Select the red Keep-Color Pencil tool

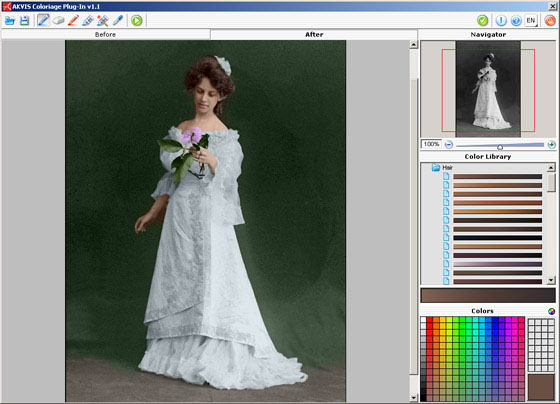(x=73, y=21)
